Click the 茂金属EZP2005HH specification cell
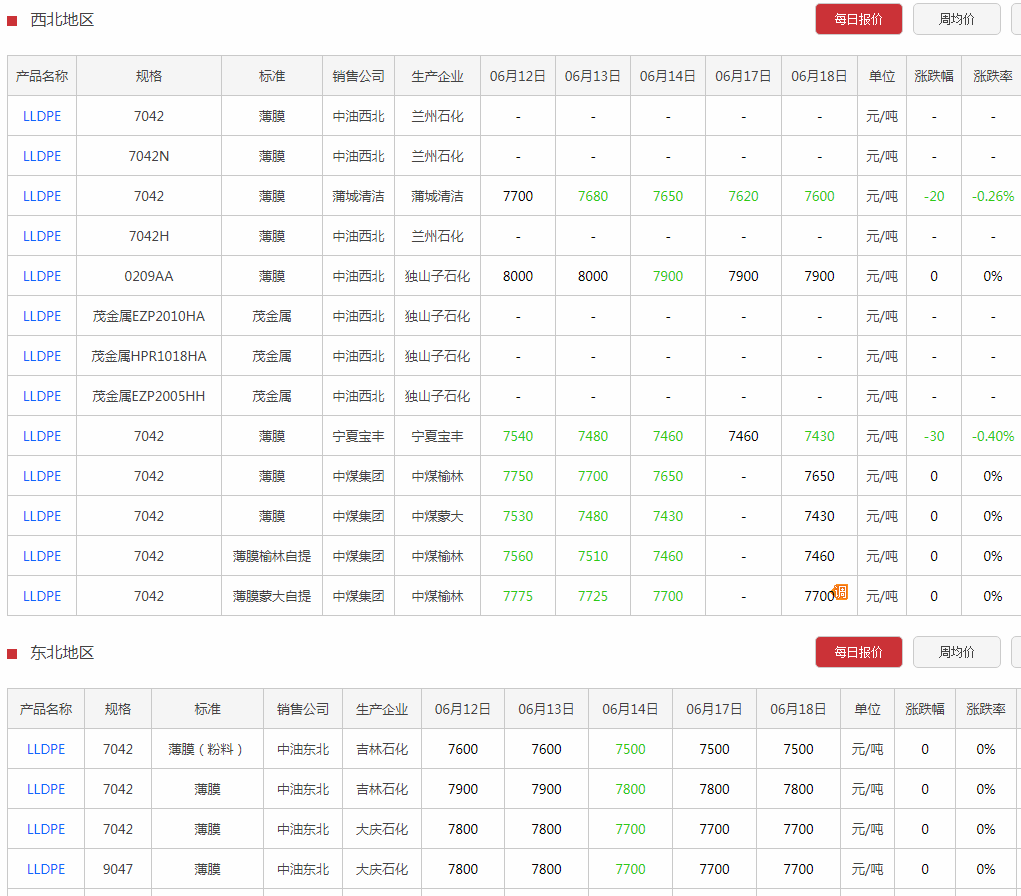Image resolution: width=1021 pixels, height=896 pixels. click(x=148, y=396)
